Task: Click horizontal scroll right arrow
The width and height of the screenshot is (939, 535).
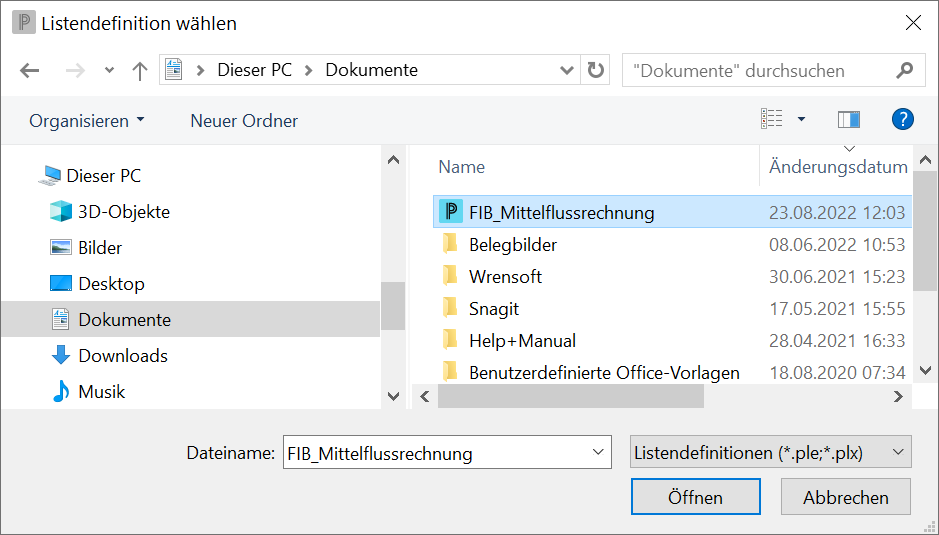Action: point(898,396)
